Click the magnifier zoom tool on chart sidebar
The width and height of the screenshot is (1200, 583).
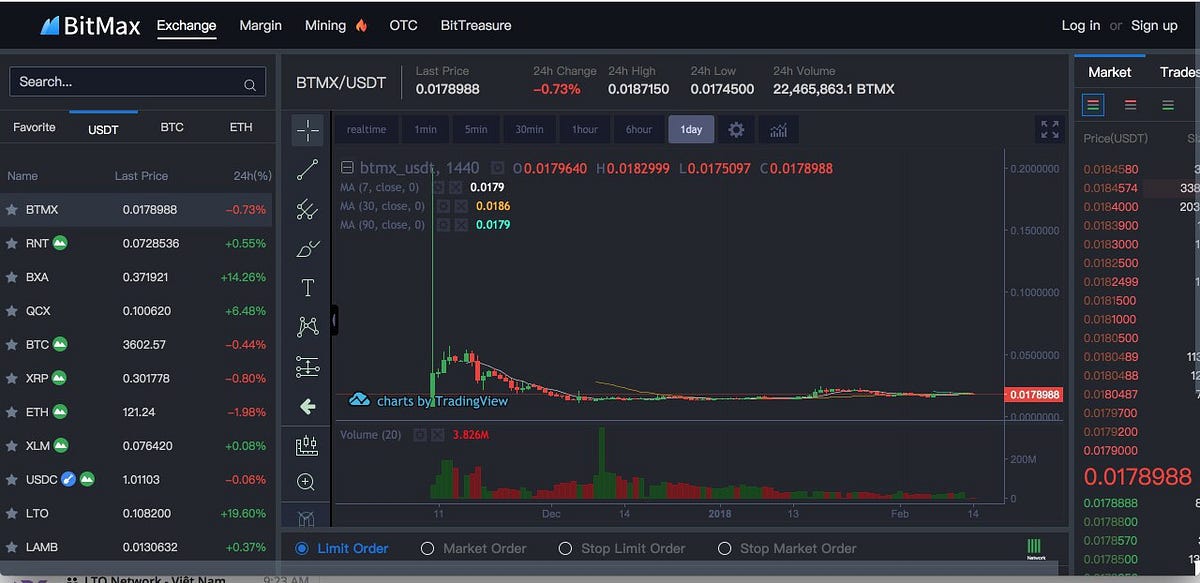point(307,481)
